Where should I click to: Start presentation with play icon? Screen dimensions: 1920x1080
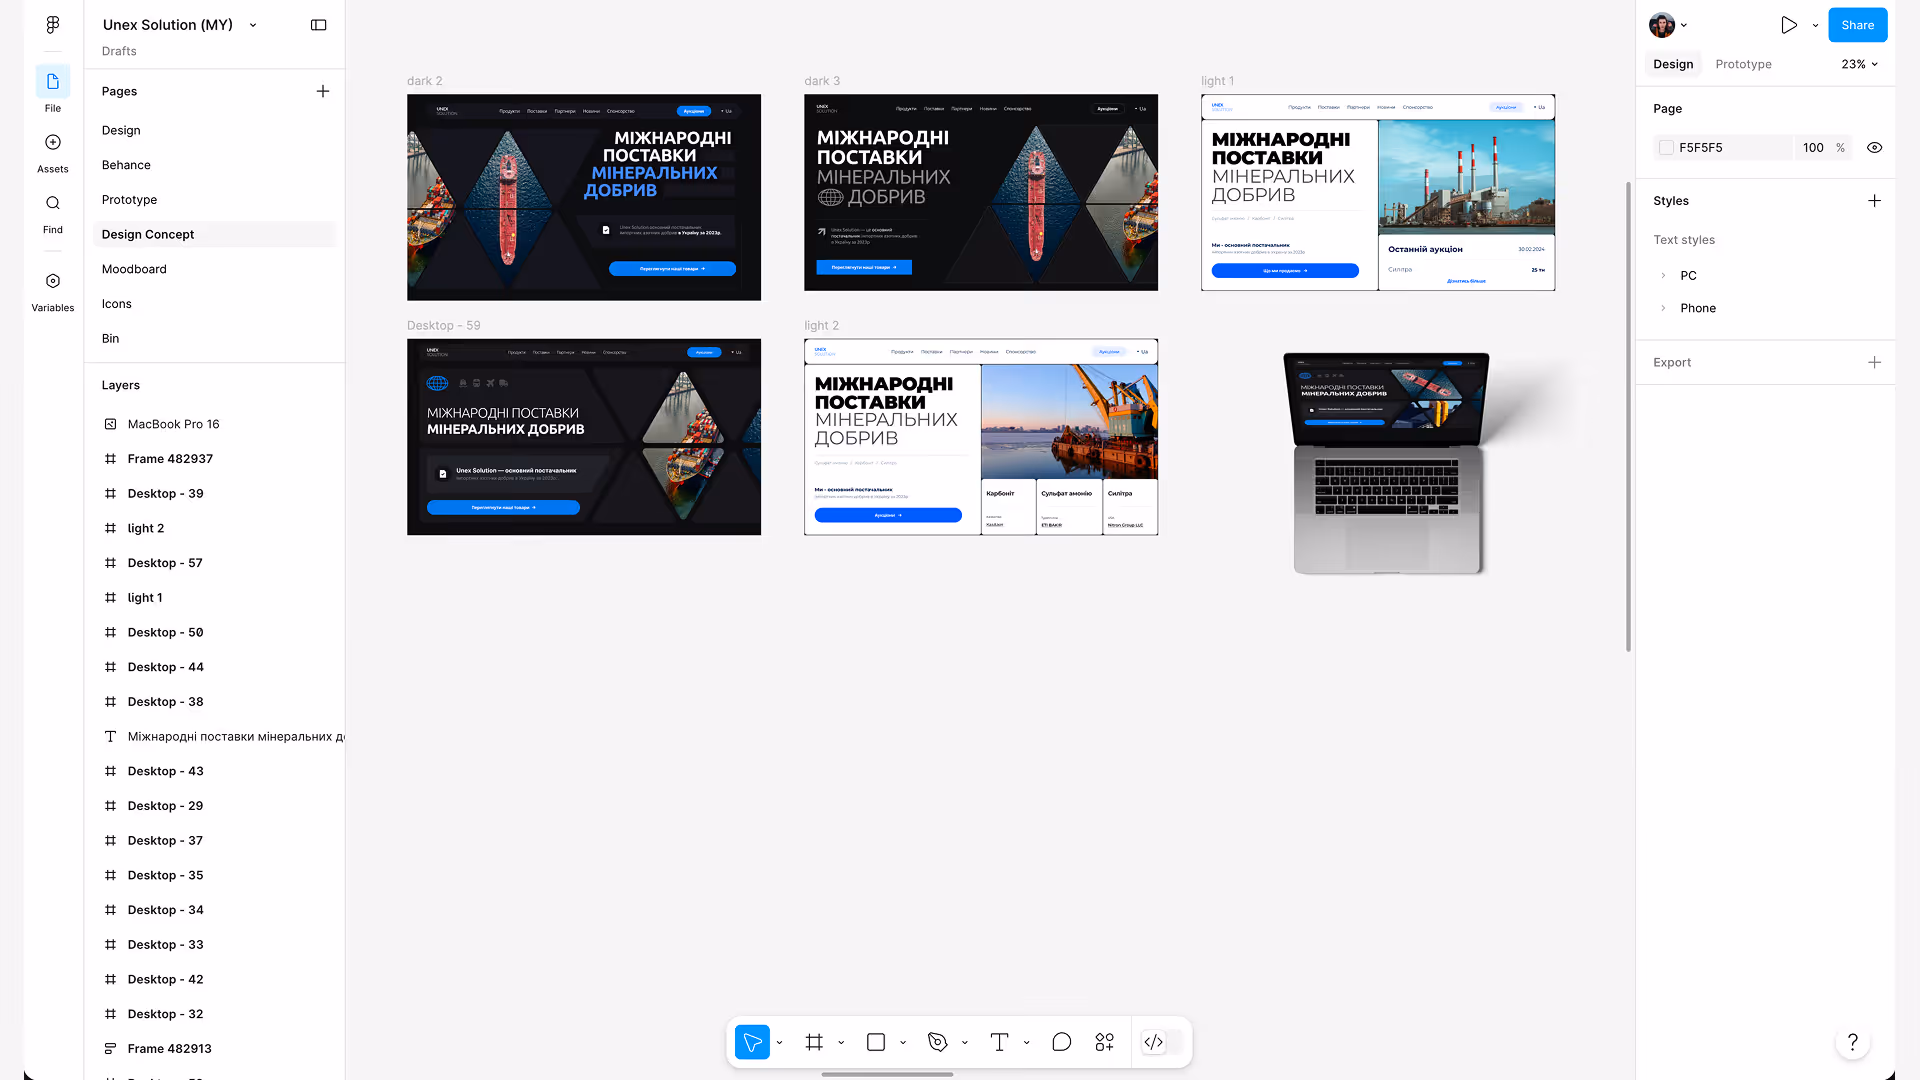[1789, 25]
